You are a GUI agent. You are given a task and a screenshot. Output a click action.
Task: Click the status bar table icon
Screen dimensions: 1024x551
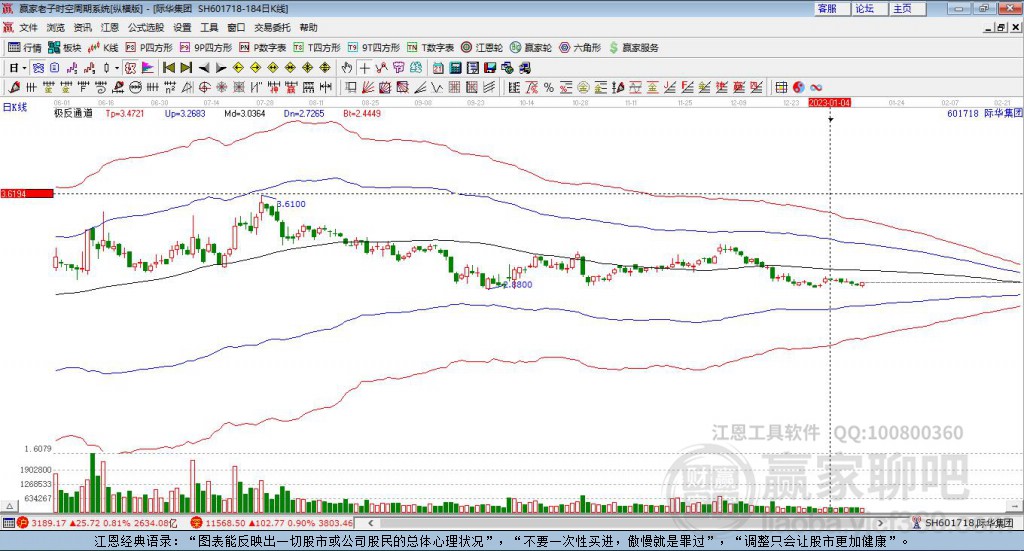coord(8,523)
